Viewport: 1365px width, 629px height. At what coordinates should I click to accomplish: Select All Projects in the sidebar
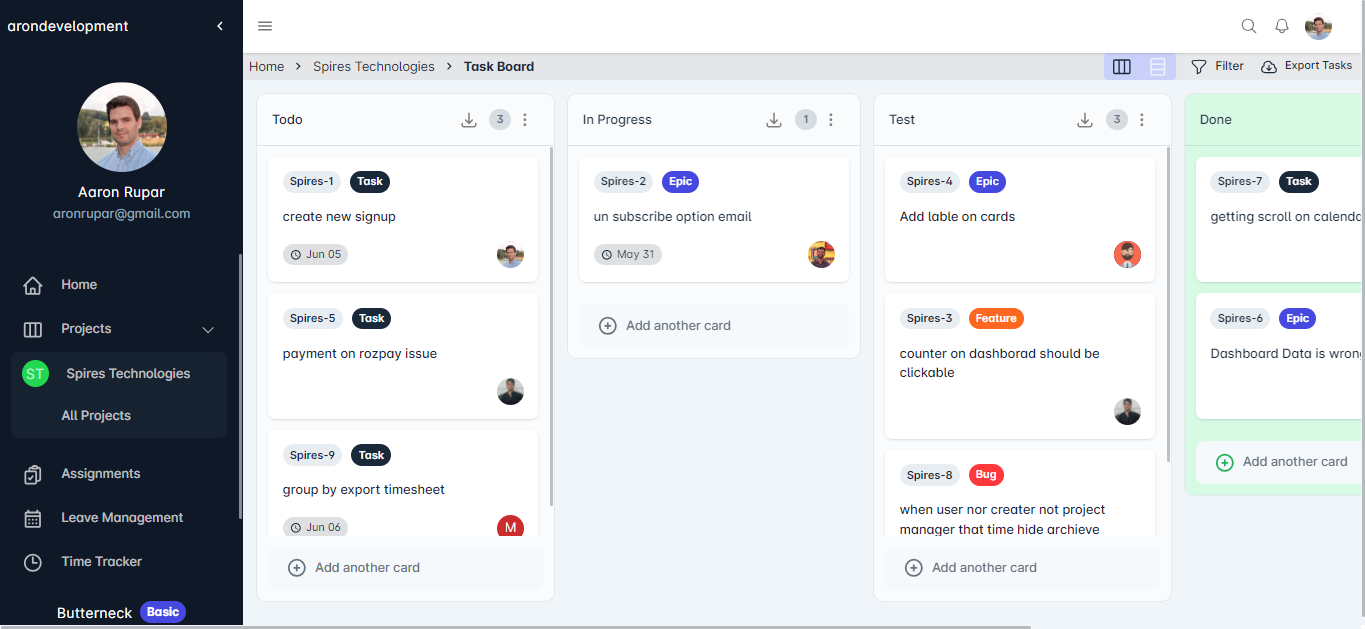point(98,415)
